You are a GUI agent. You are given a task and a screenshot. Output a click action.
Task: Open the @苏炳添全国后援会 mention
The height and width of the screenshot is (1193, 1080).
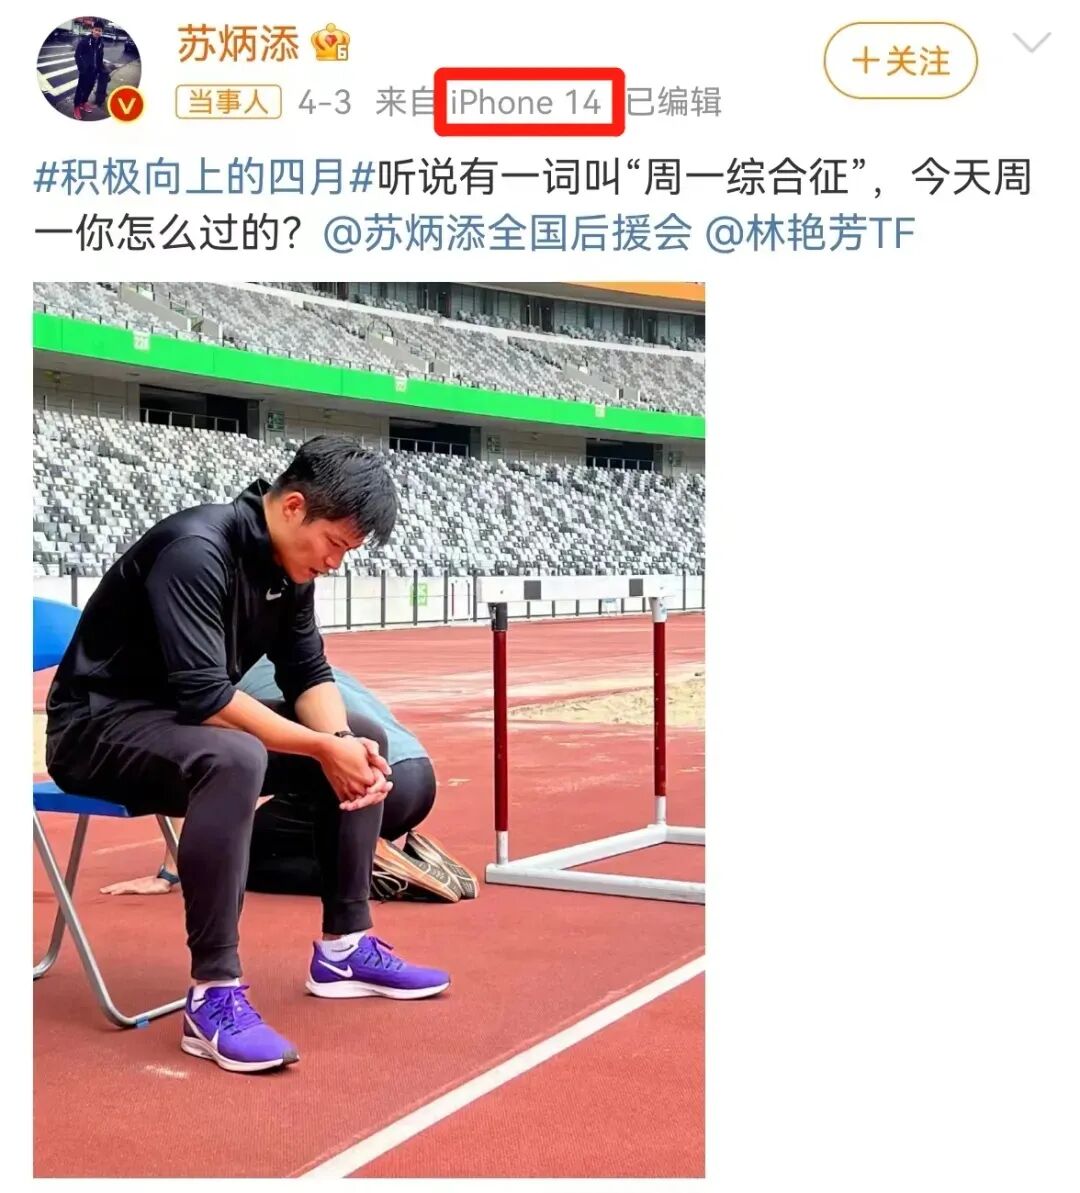(508, 233)
